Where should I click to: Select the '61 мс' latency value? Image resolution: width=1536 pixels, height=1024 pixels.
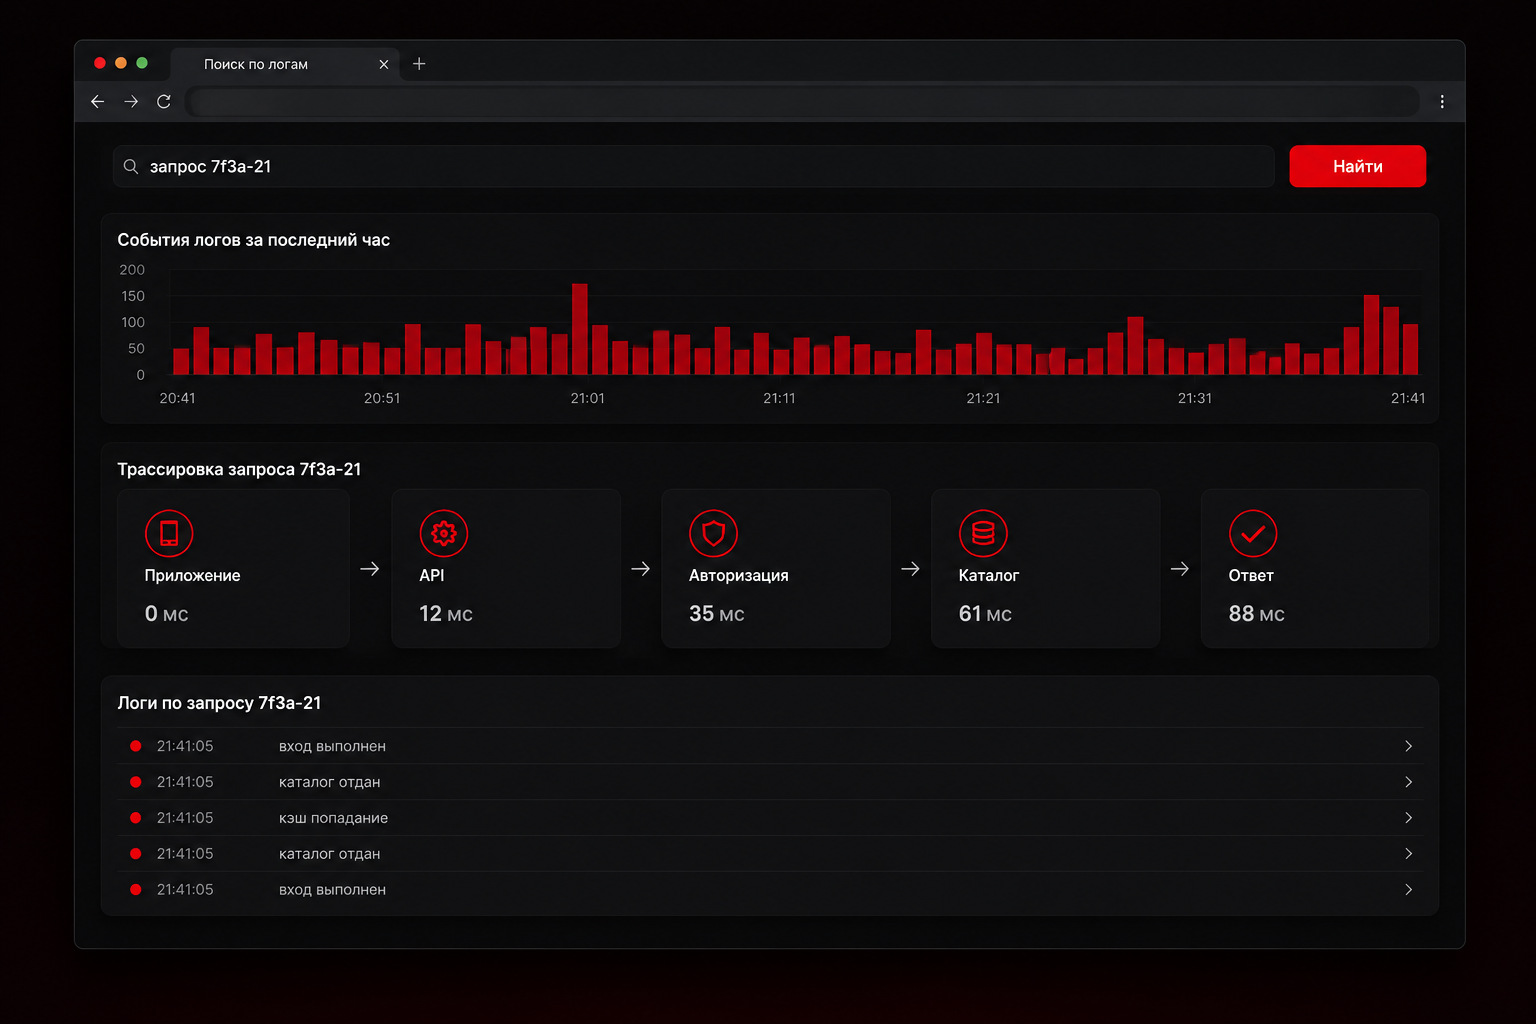pyautogui.click(x=985, y=614)
